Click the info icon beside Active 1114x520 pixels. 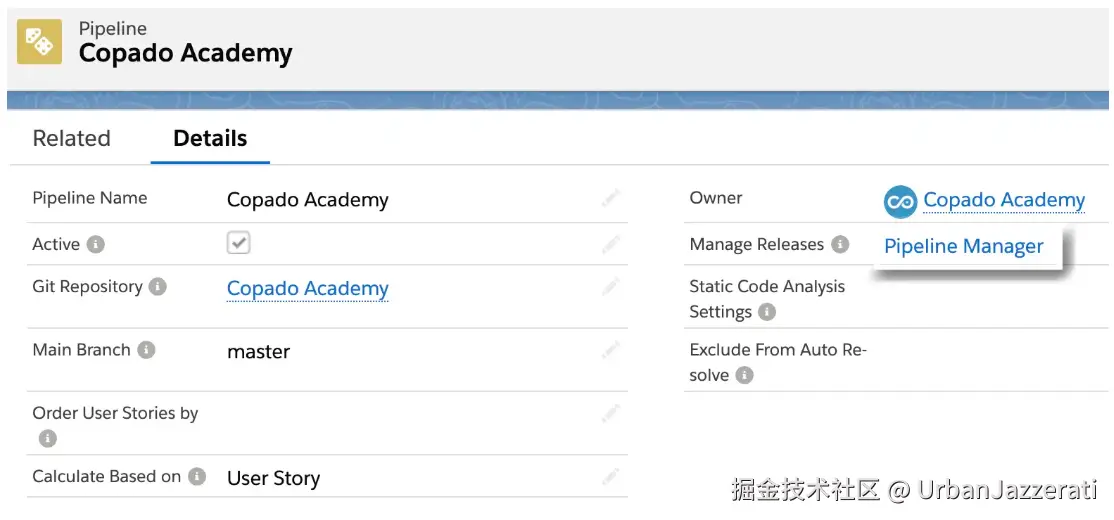point(96,244)
